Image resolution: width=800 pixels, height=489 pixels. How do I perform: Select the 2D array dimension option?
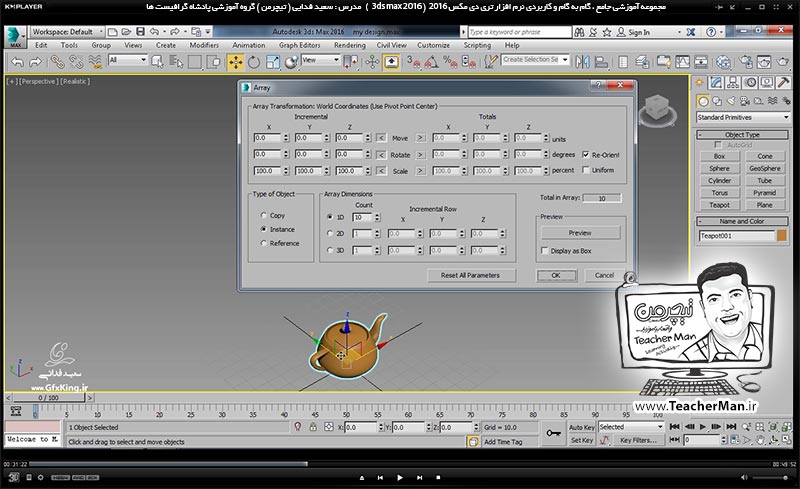330,233
